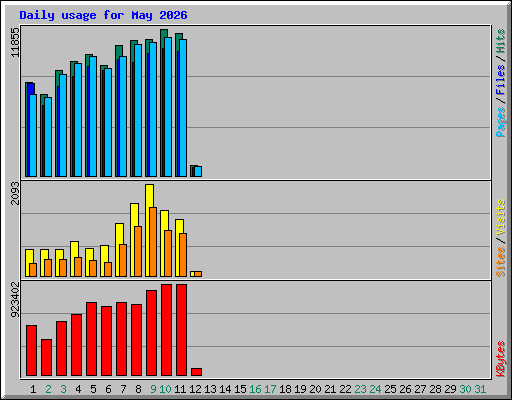Click day 1 on the axis
The width and height of the screenshot is (512, 400).
pyautogui.click(x=33, y=389)
